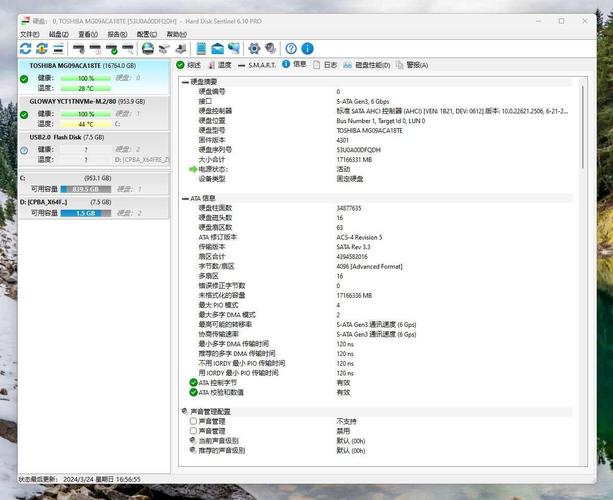Switch to the 温度 tab
The image size is (613, 500).
click(x=219, y=65)
